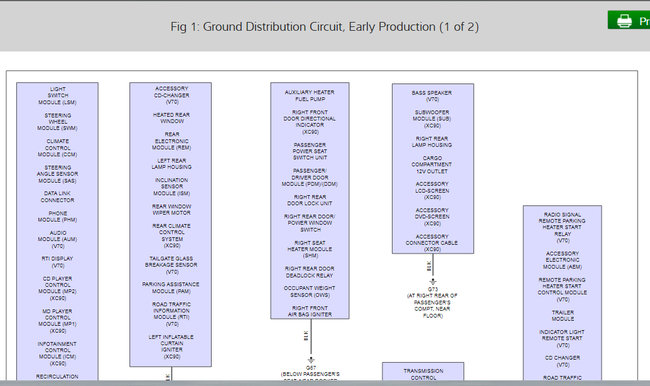The width and height of the screenshot is (650, 386).
Task: Select 'Right Rear Lamp Housing' label
Action: tap(432, 141)
